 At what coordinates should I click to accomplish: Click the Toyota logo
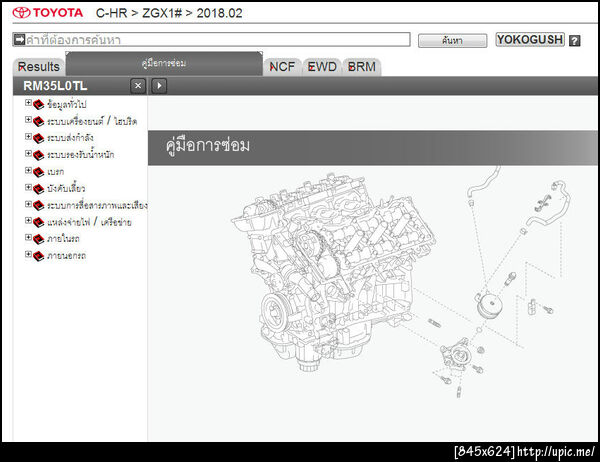[48, 13]
